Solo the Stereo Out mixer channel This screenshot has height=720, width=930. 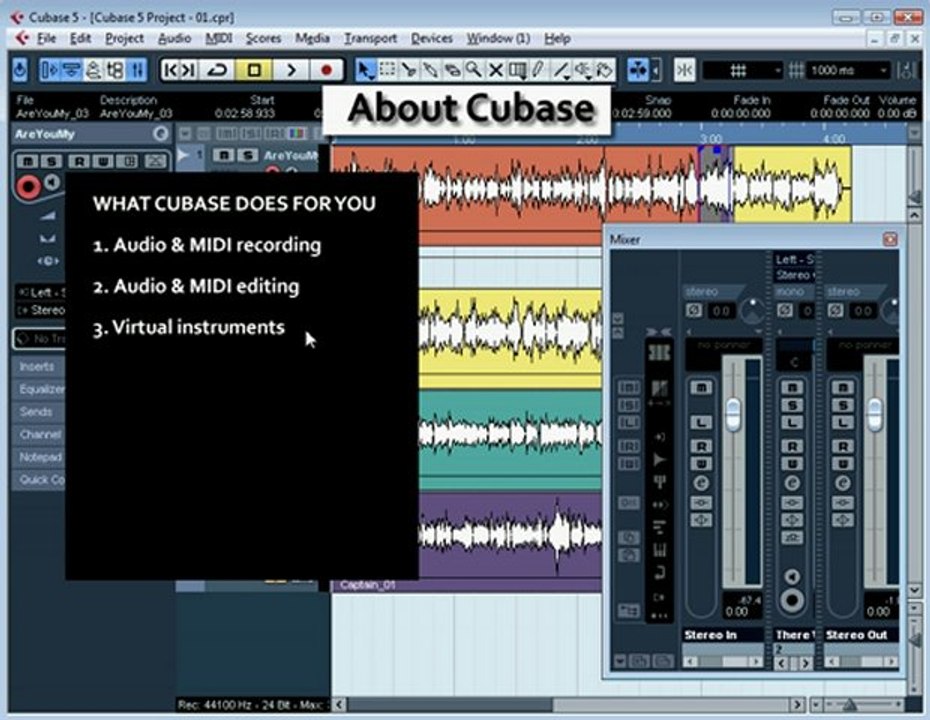(x=843, y=406)
